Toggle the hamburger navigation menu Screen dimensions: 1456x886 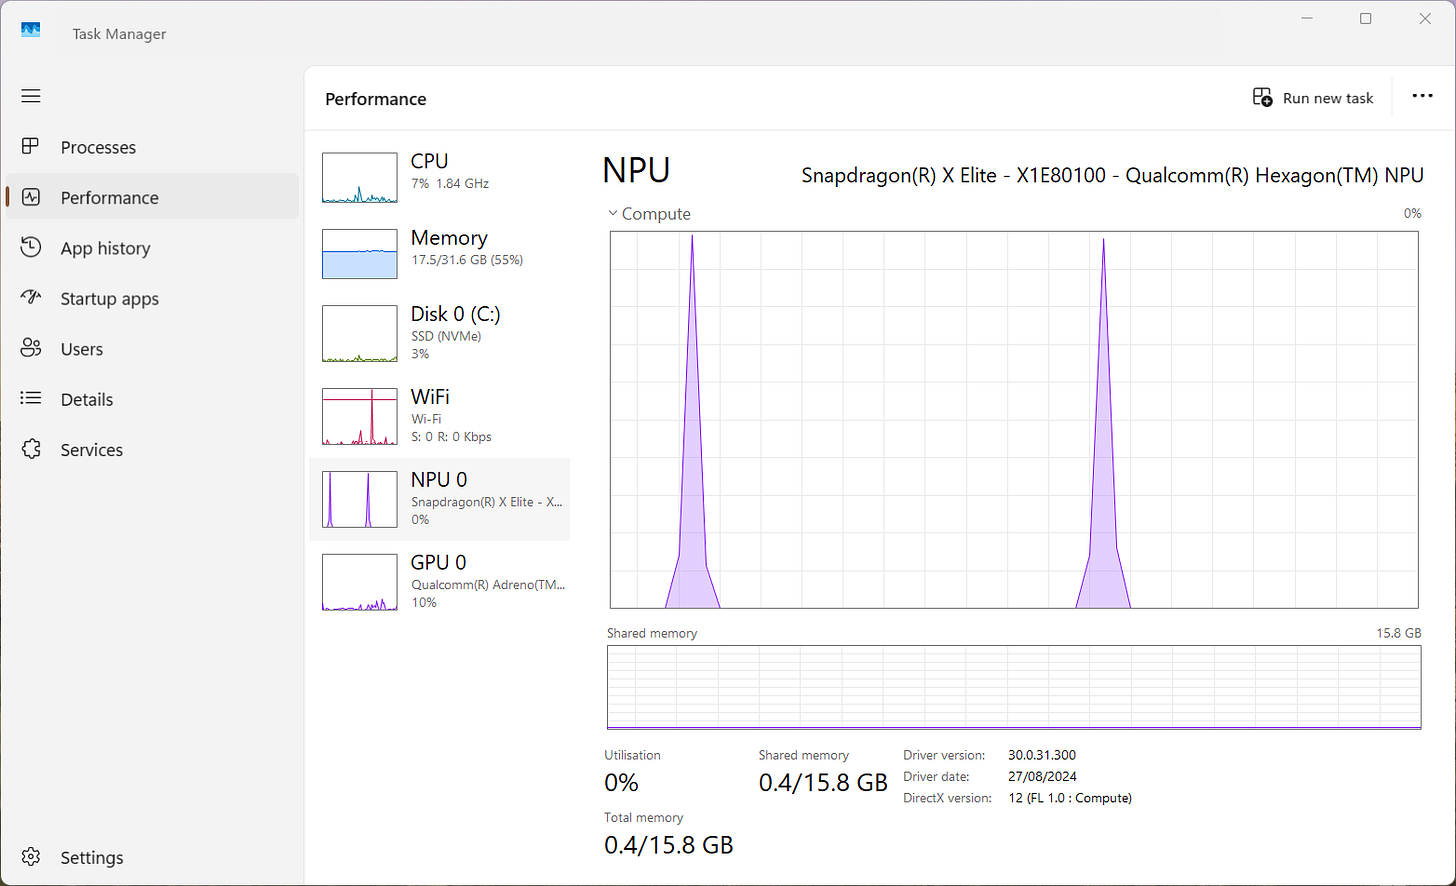(31, 96)
